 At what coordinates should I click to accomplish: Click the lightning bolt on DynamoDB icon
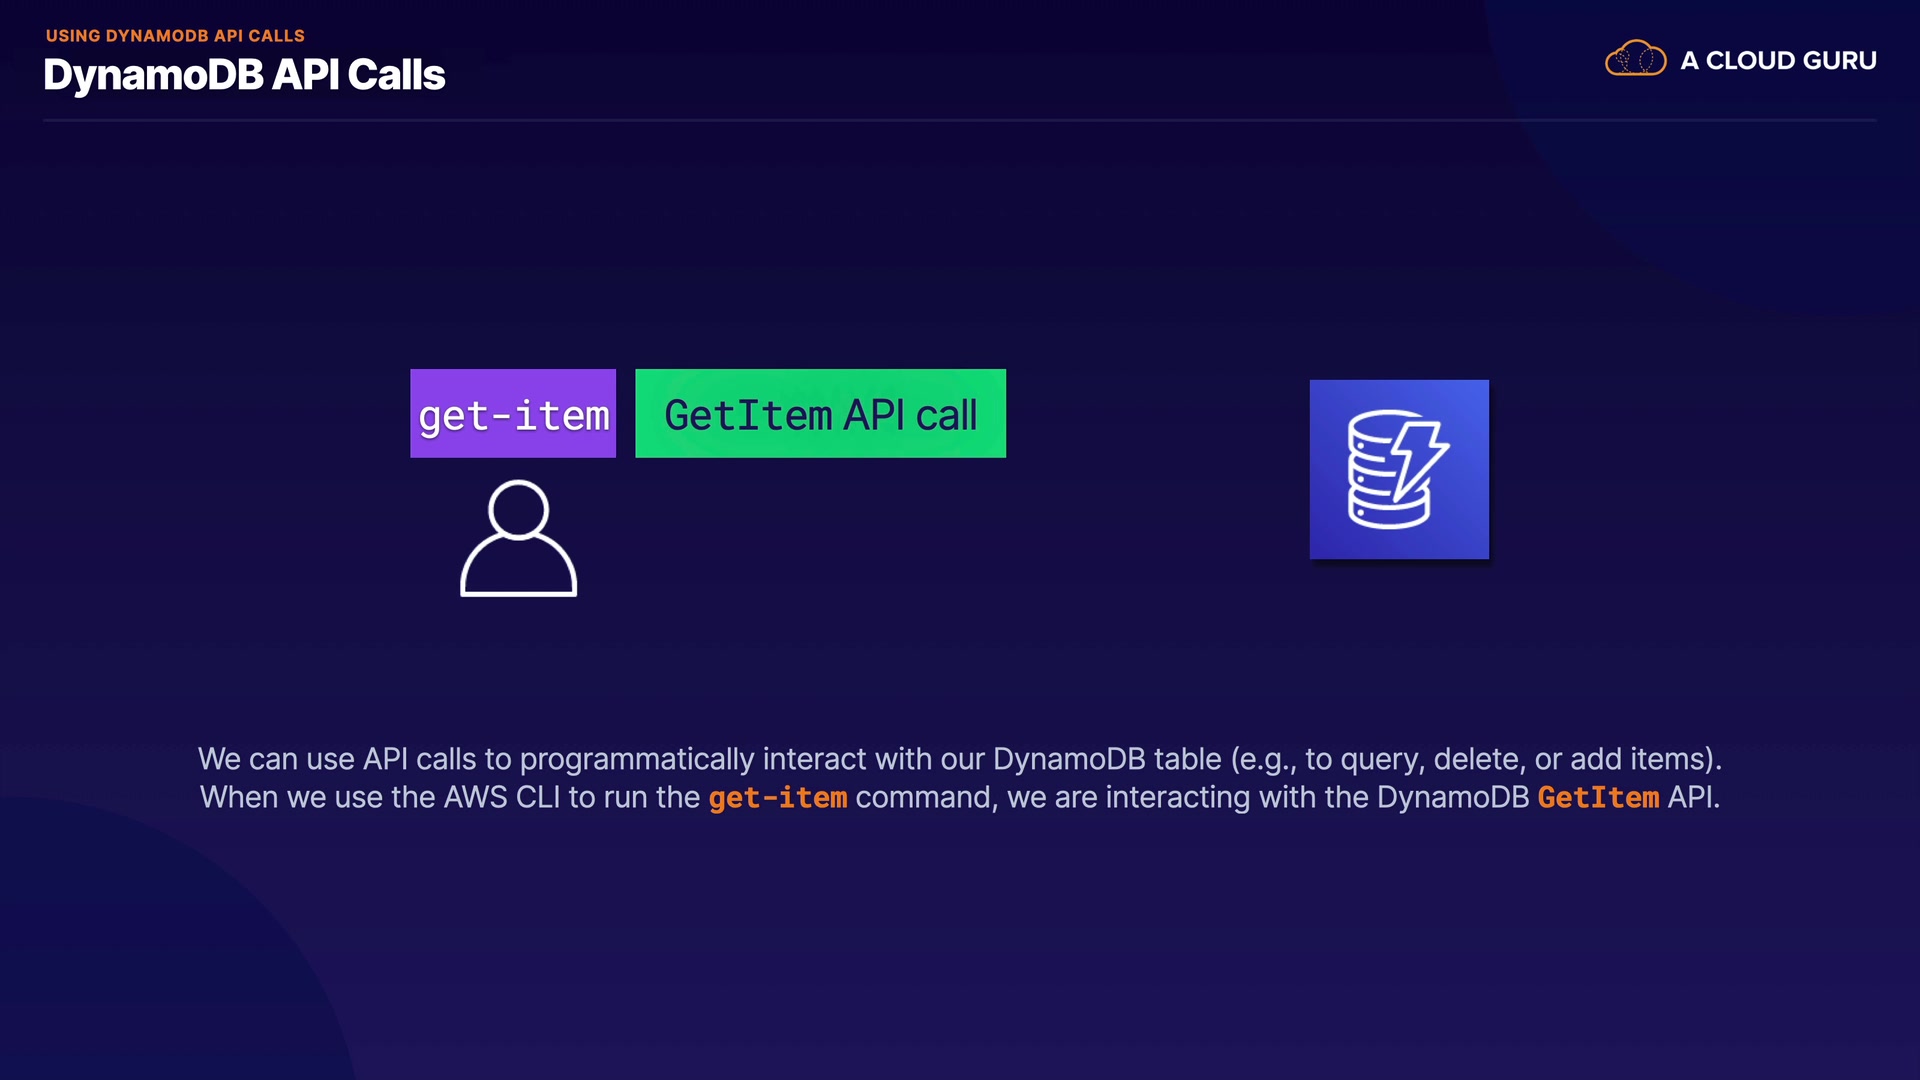(1420, 455)
